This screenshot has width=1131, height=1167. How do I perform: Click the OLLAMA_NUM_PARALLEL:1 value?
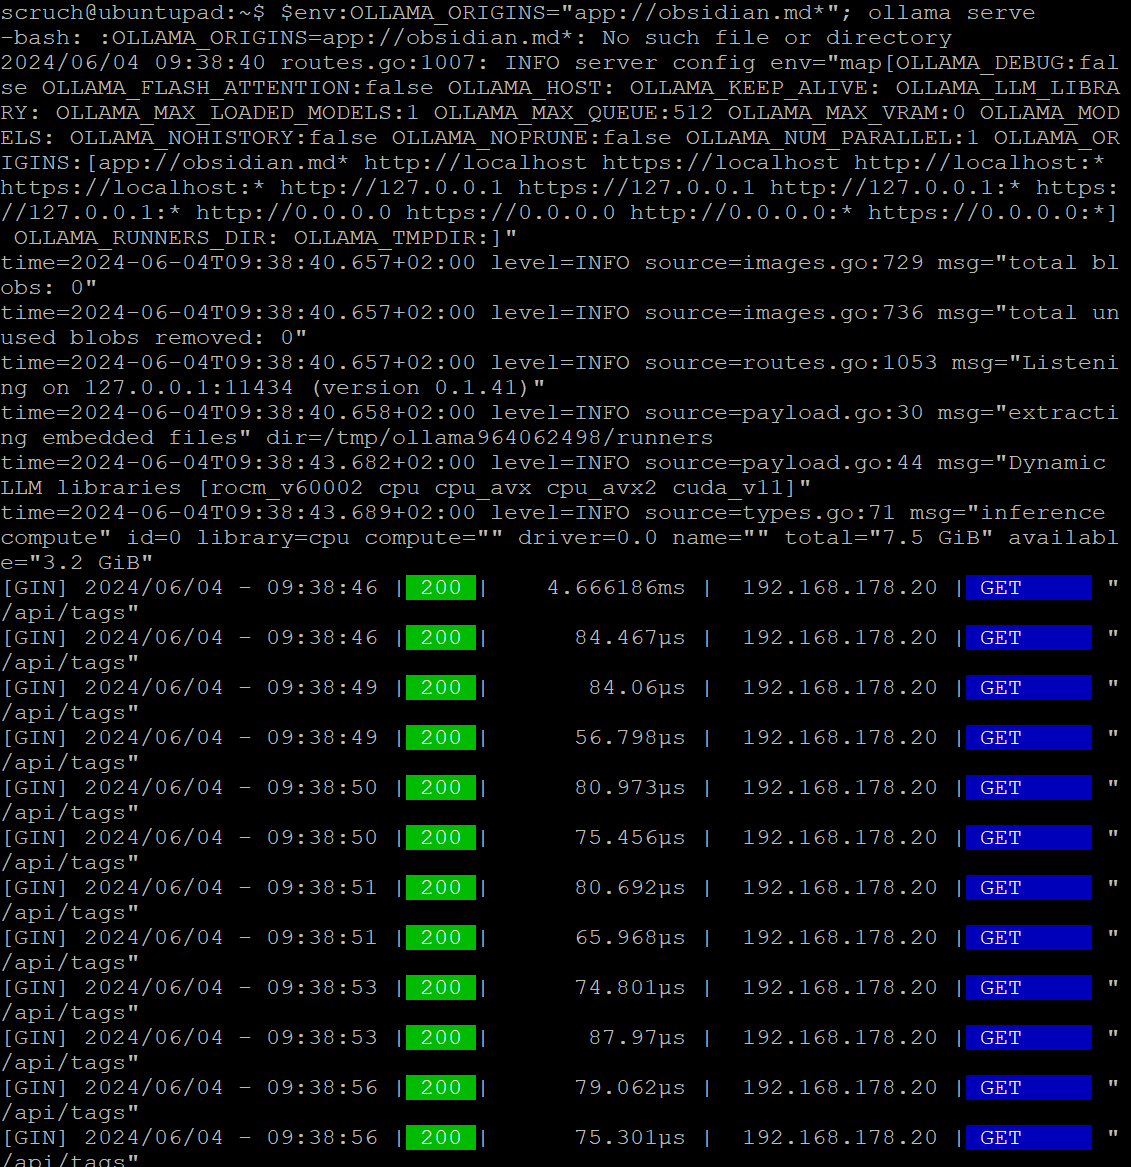[832, 138]
